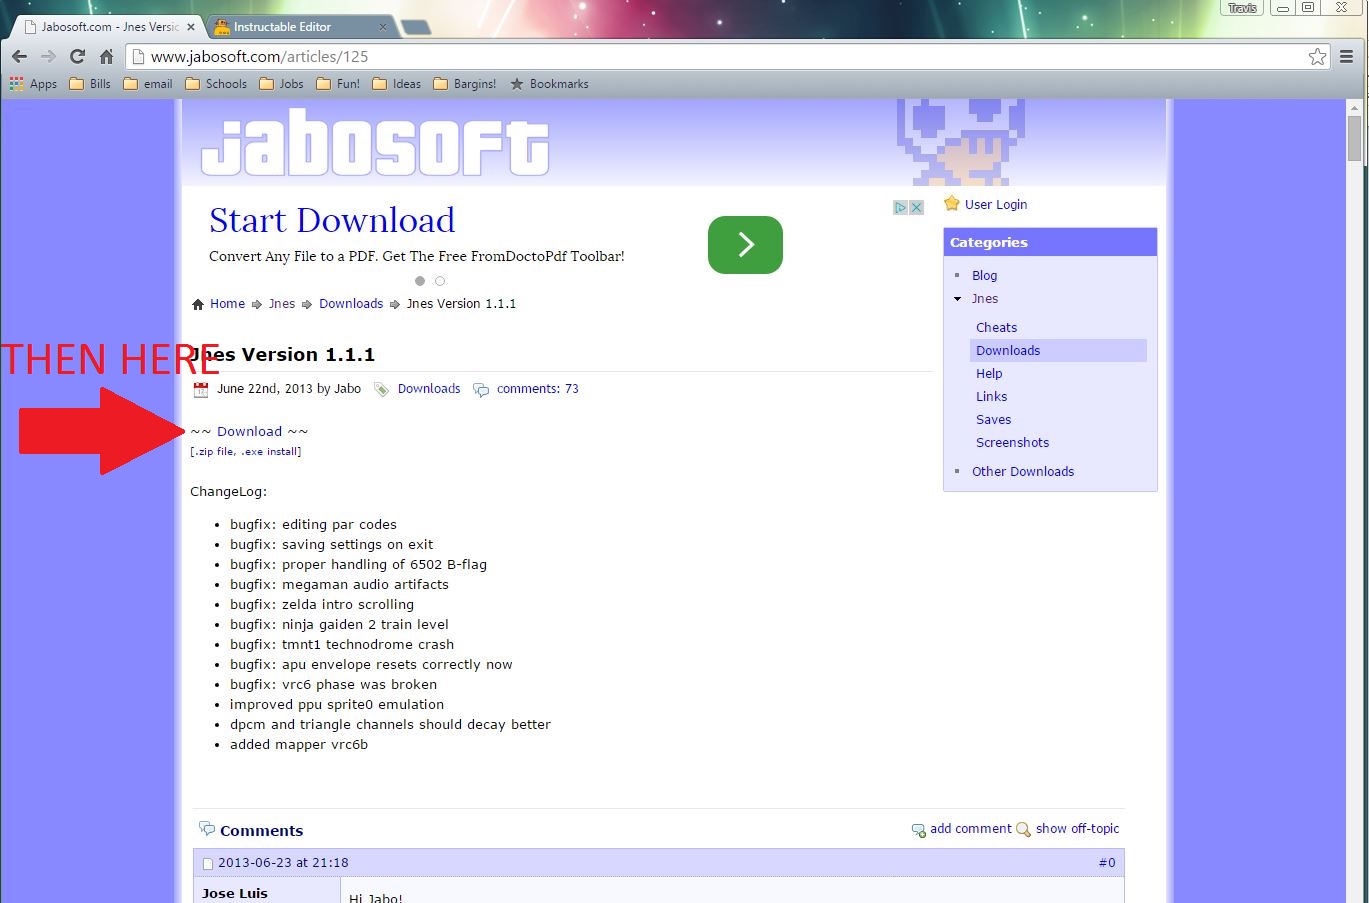The height and width of the screenshot is (903, 1369).
Task: Click the calendar date icon
Action: click(x=201, y=390)
